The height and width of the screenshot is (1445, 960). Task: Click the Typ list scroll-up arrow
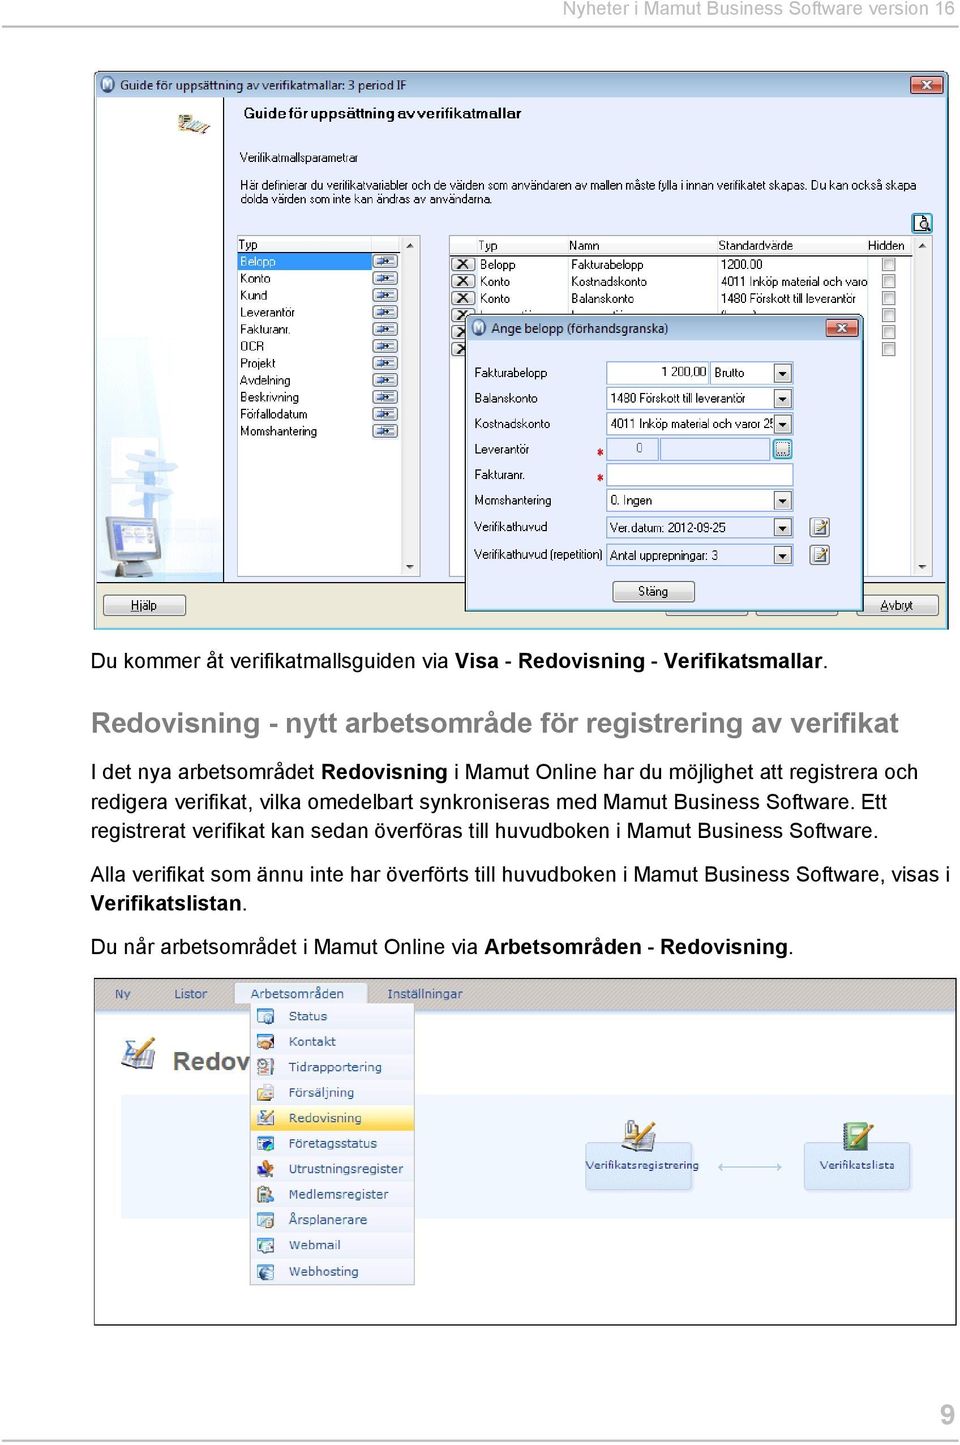410,245
